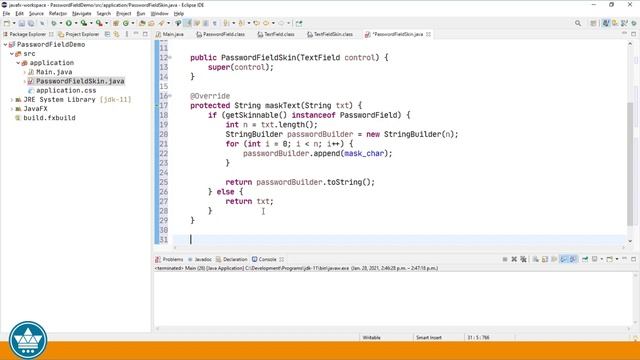The height and width of the screenshot is (360, 640).
Task: Maximize the Console panel
Action: 633,259
